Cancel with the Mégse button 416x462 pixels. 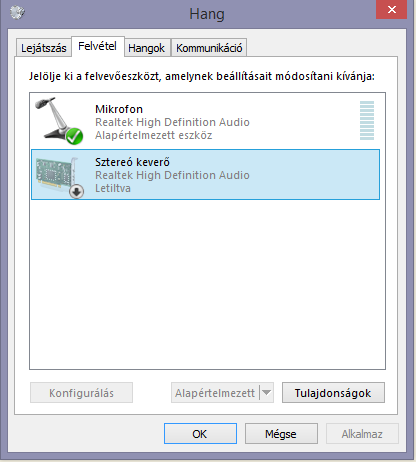281,434
